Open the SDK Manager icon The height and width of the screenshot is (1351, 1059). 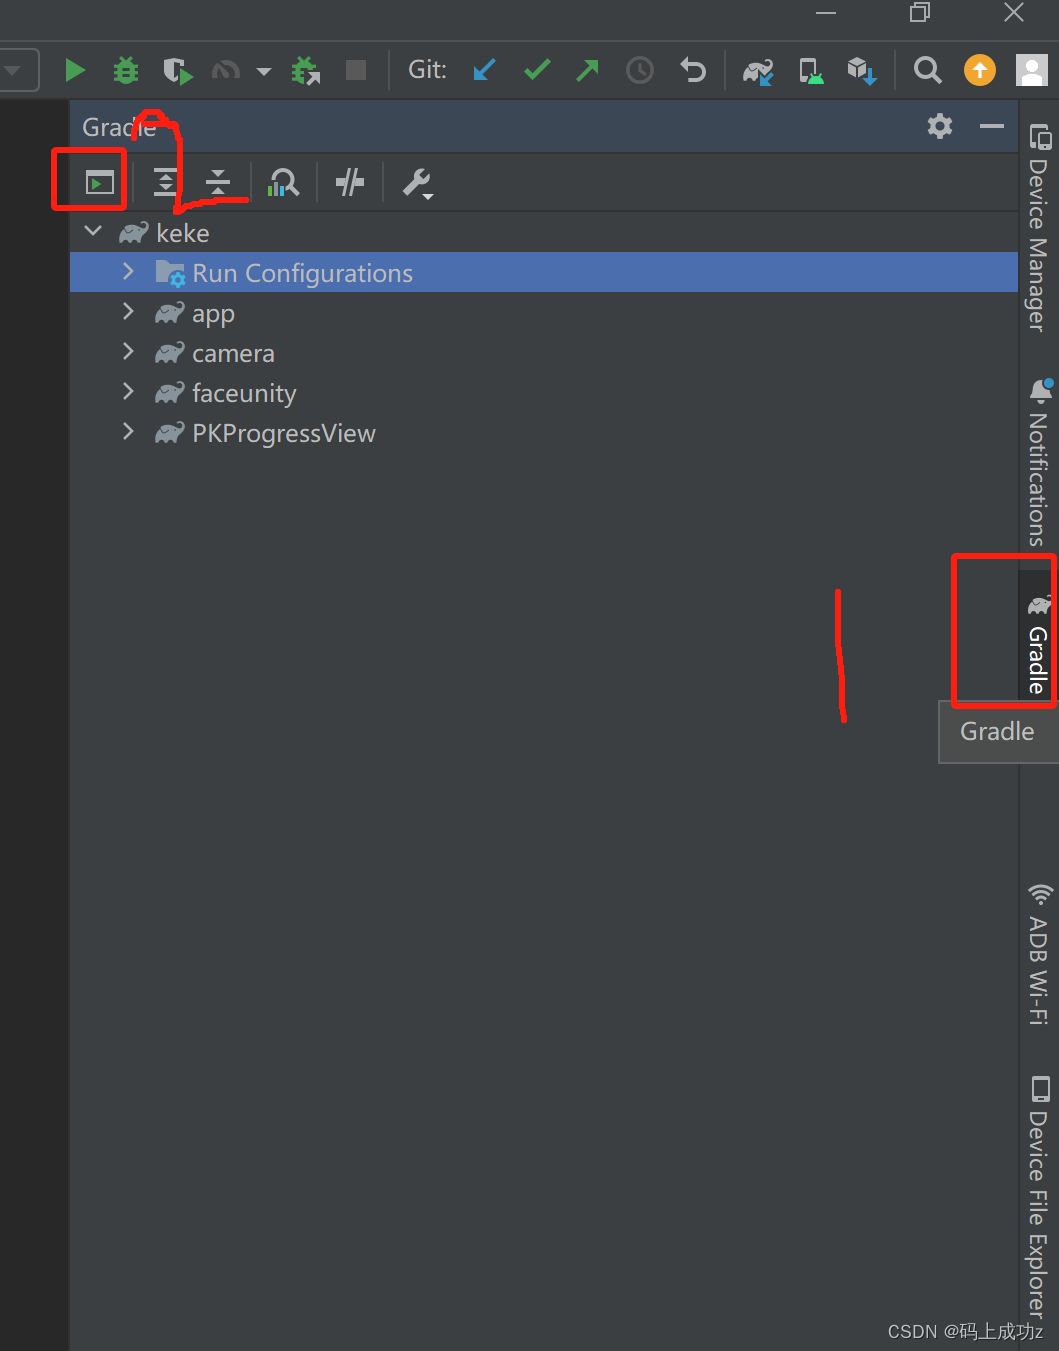(862, 70)
